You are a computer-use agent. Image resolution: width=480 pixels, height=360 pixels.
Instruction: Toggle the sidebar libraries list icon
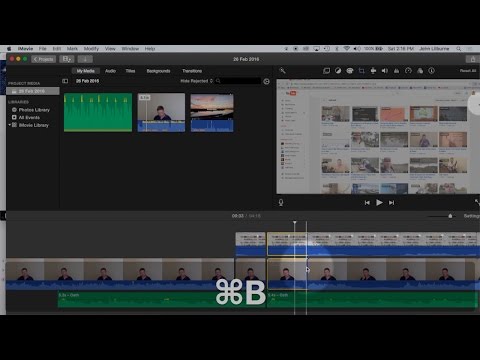65,81
